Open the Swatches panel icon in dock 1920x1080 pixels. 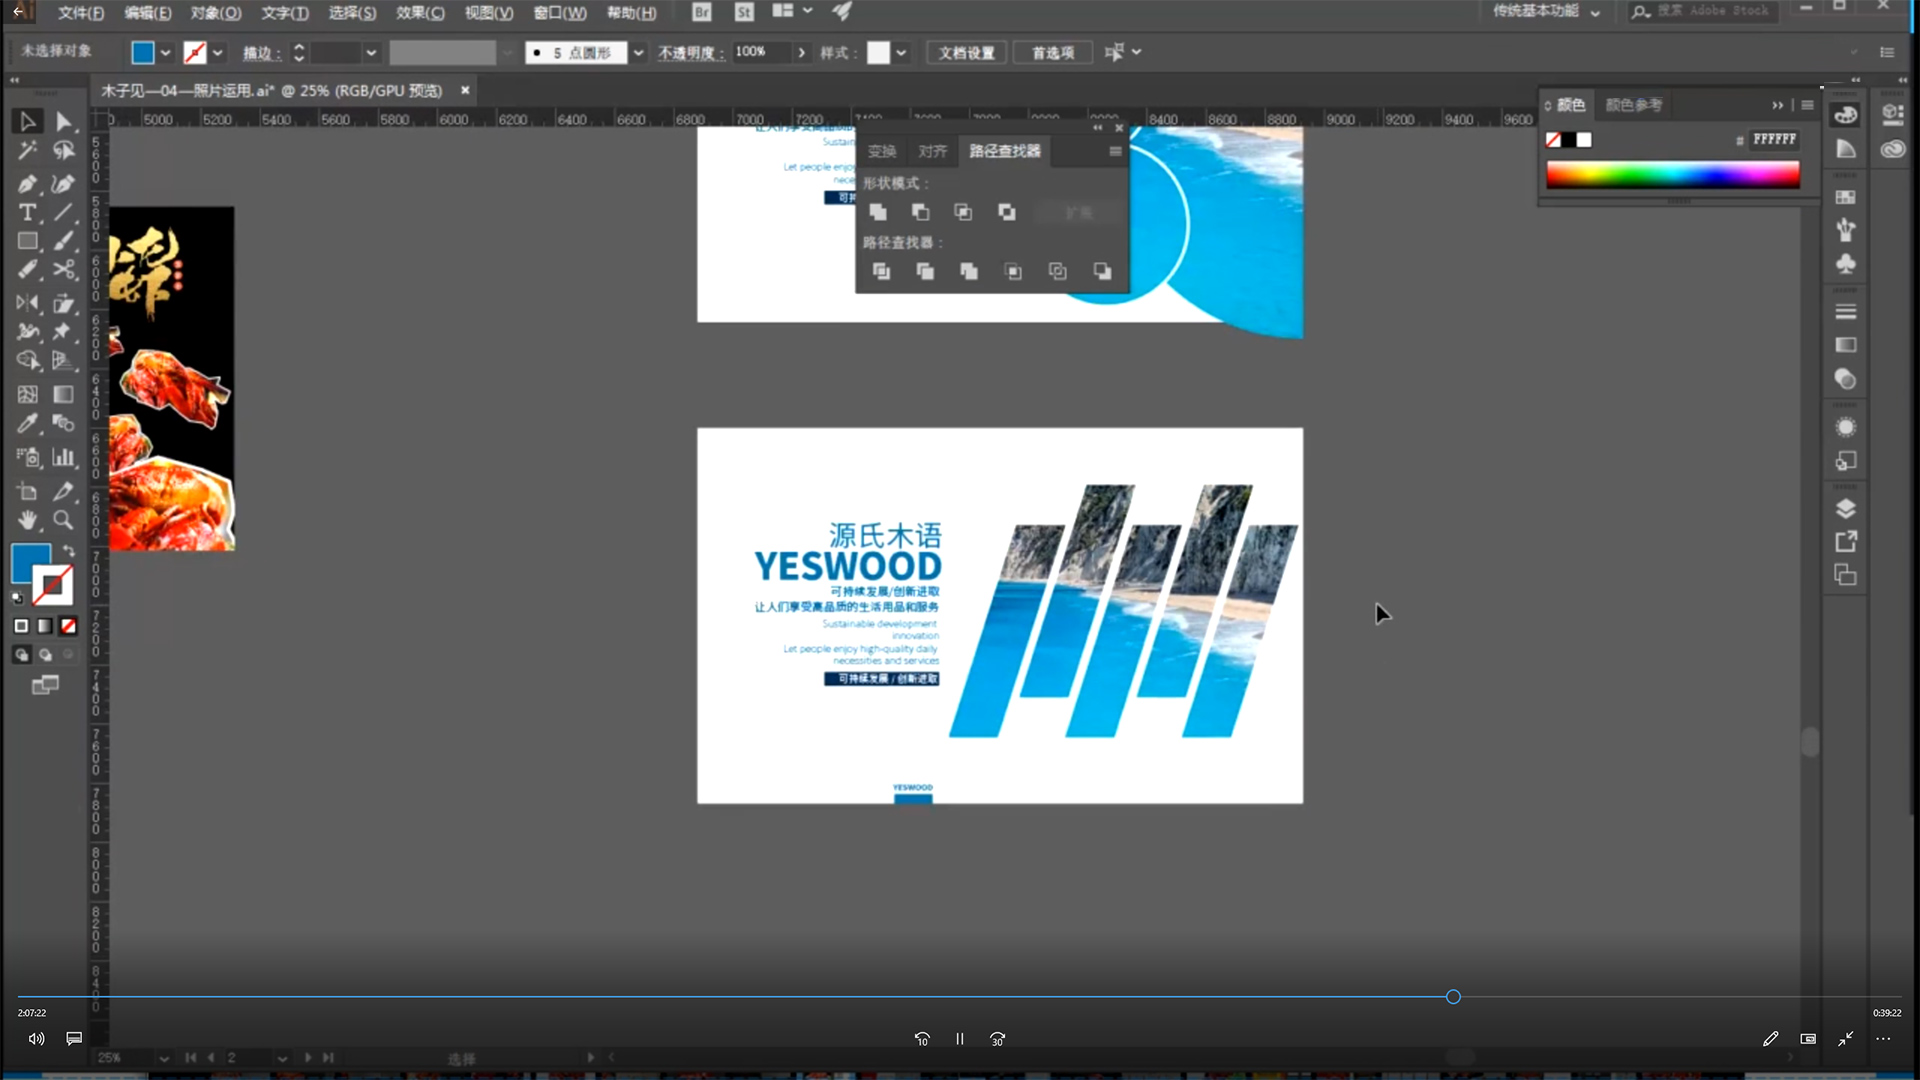click(1846, 197)
